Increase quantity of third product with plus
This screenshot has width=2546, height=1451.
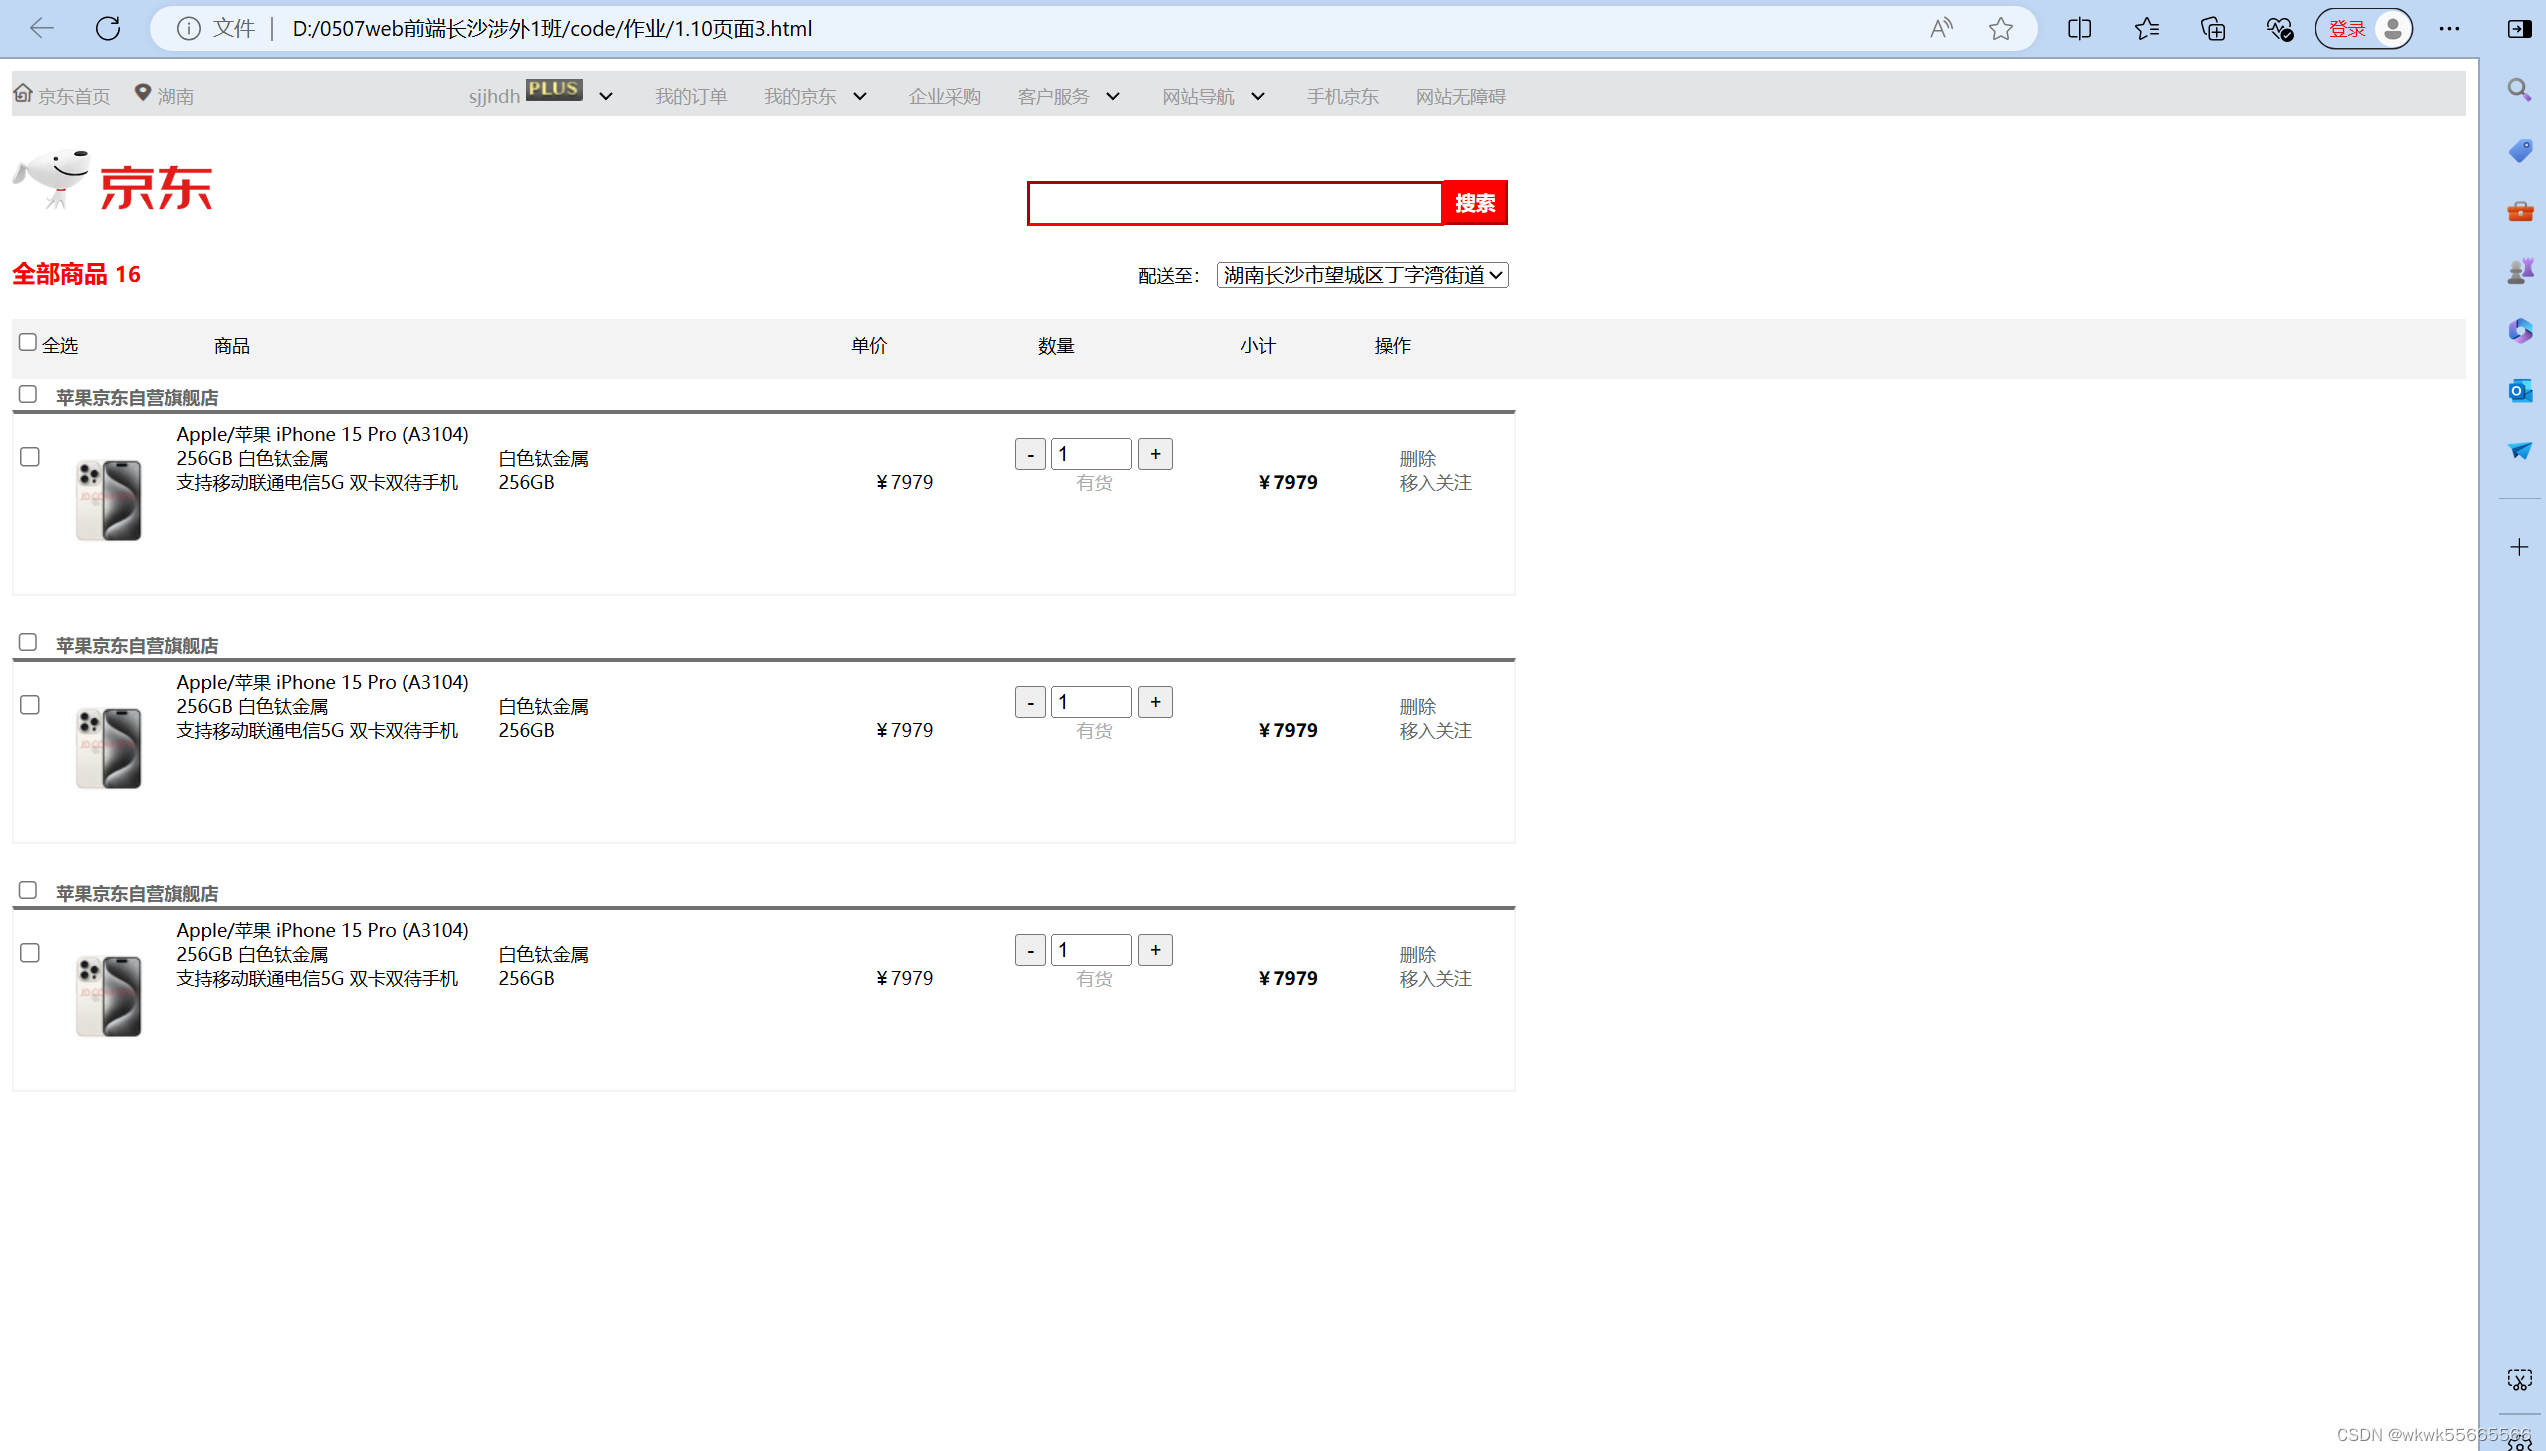click(1155, 950)
